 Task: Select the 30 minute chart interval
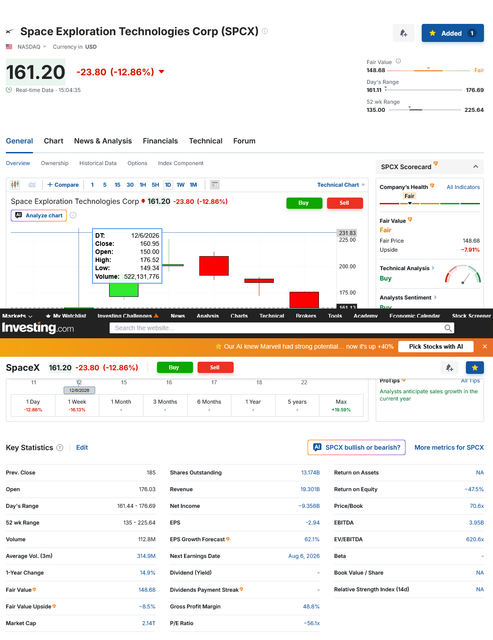coord(130,185)
